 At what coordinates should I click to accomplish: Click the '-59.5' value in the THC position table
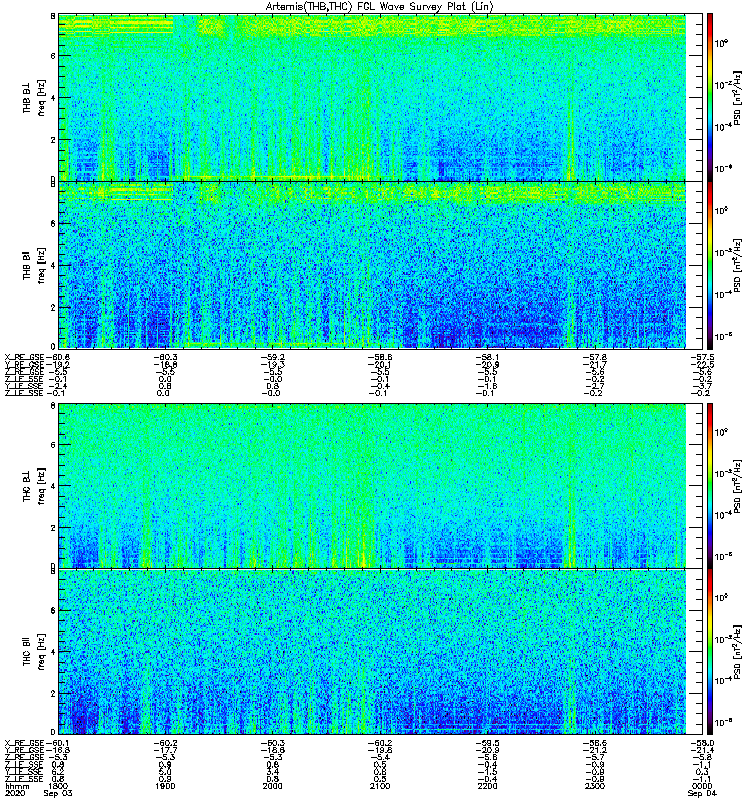[x=487, y=743]
